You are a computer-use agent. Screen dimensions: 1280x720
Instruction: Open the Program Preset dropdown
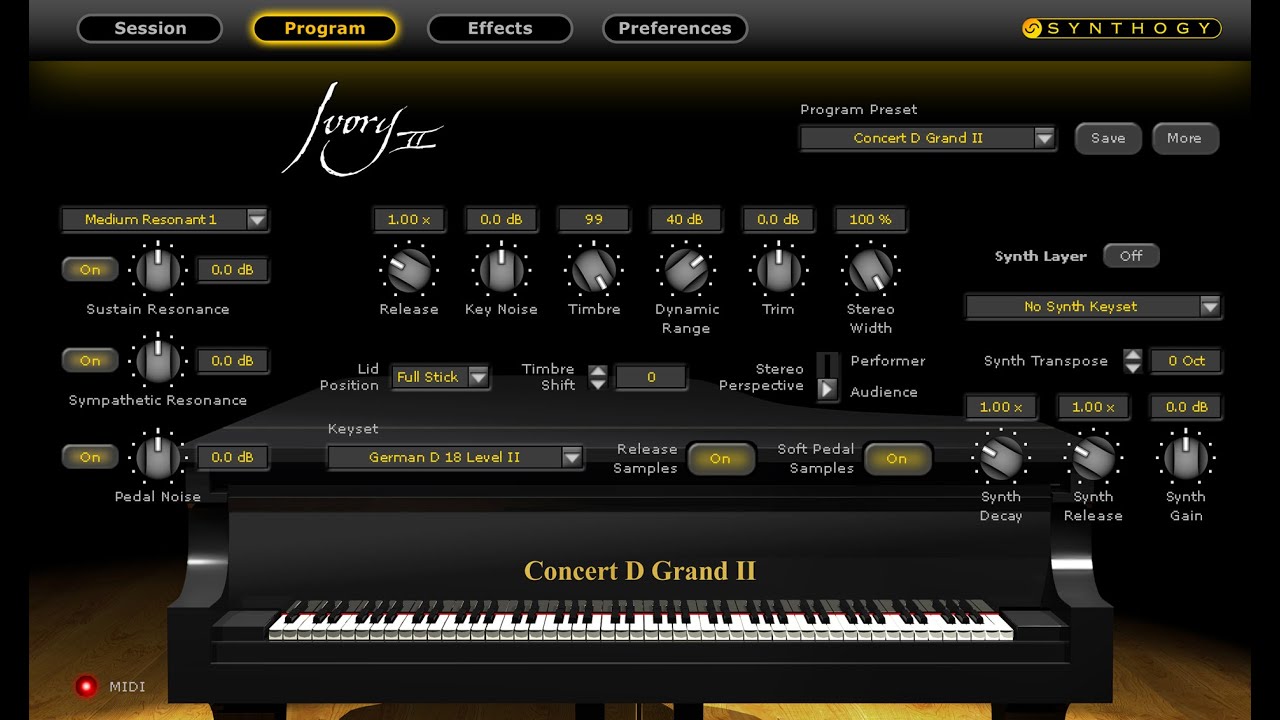coord(927,138)
